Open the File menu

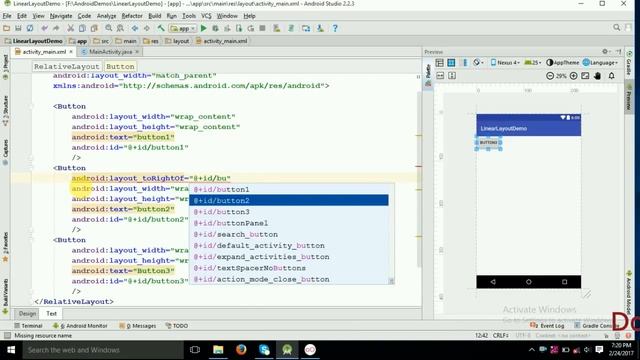point(7,16)
